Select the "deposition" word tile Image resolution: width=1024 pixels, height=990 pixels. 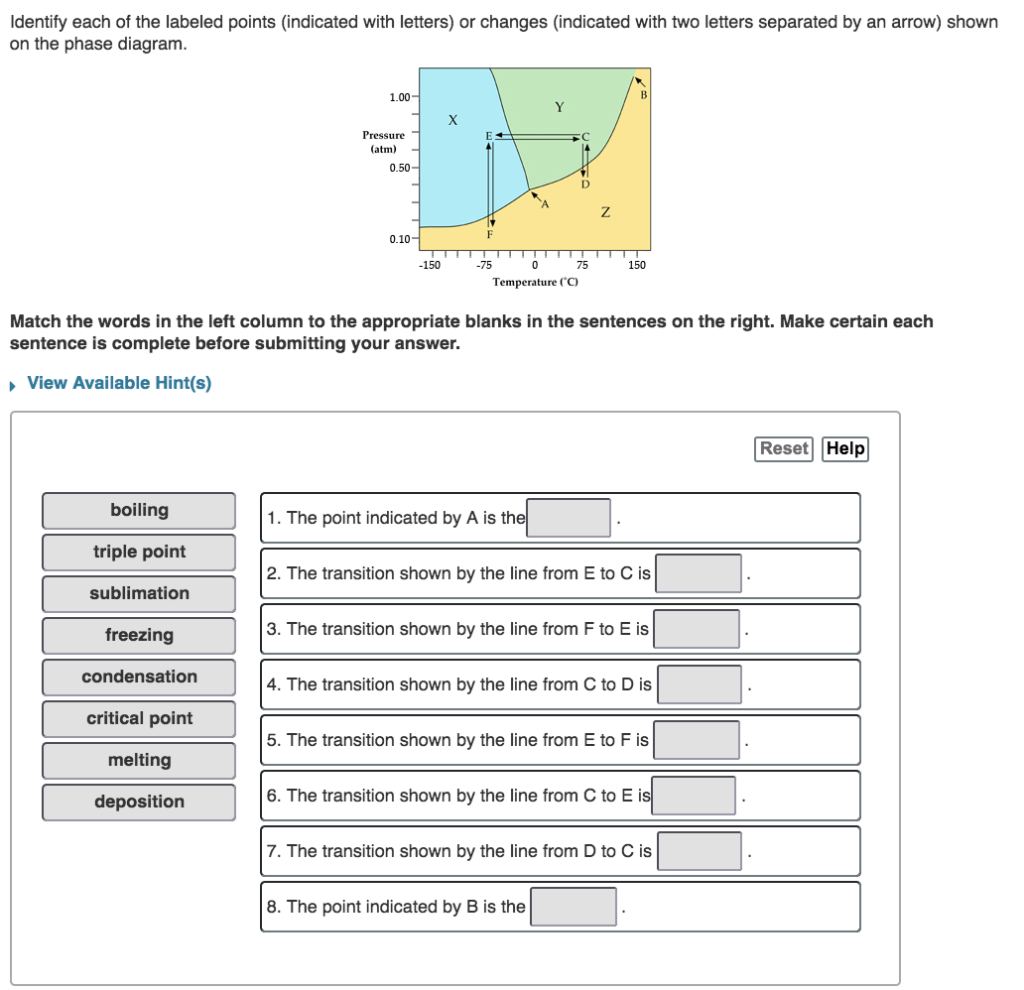138,802
